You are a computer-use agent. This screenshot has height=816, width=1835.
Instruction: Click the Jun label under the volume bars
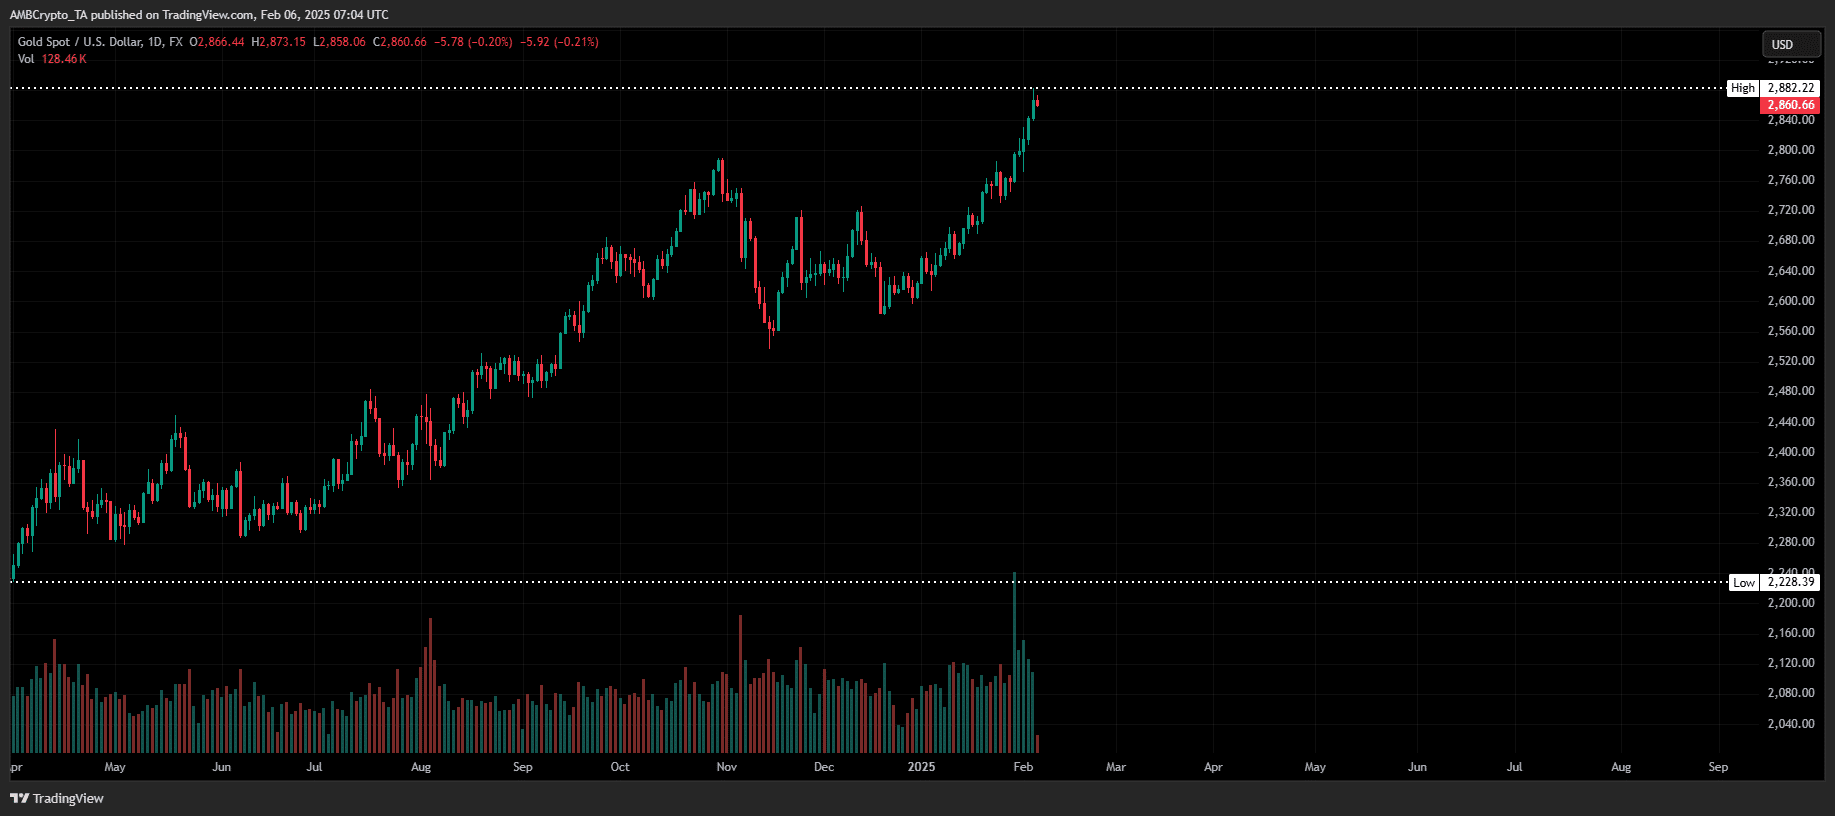[x=222, y=767]
